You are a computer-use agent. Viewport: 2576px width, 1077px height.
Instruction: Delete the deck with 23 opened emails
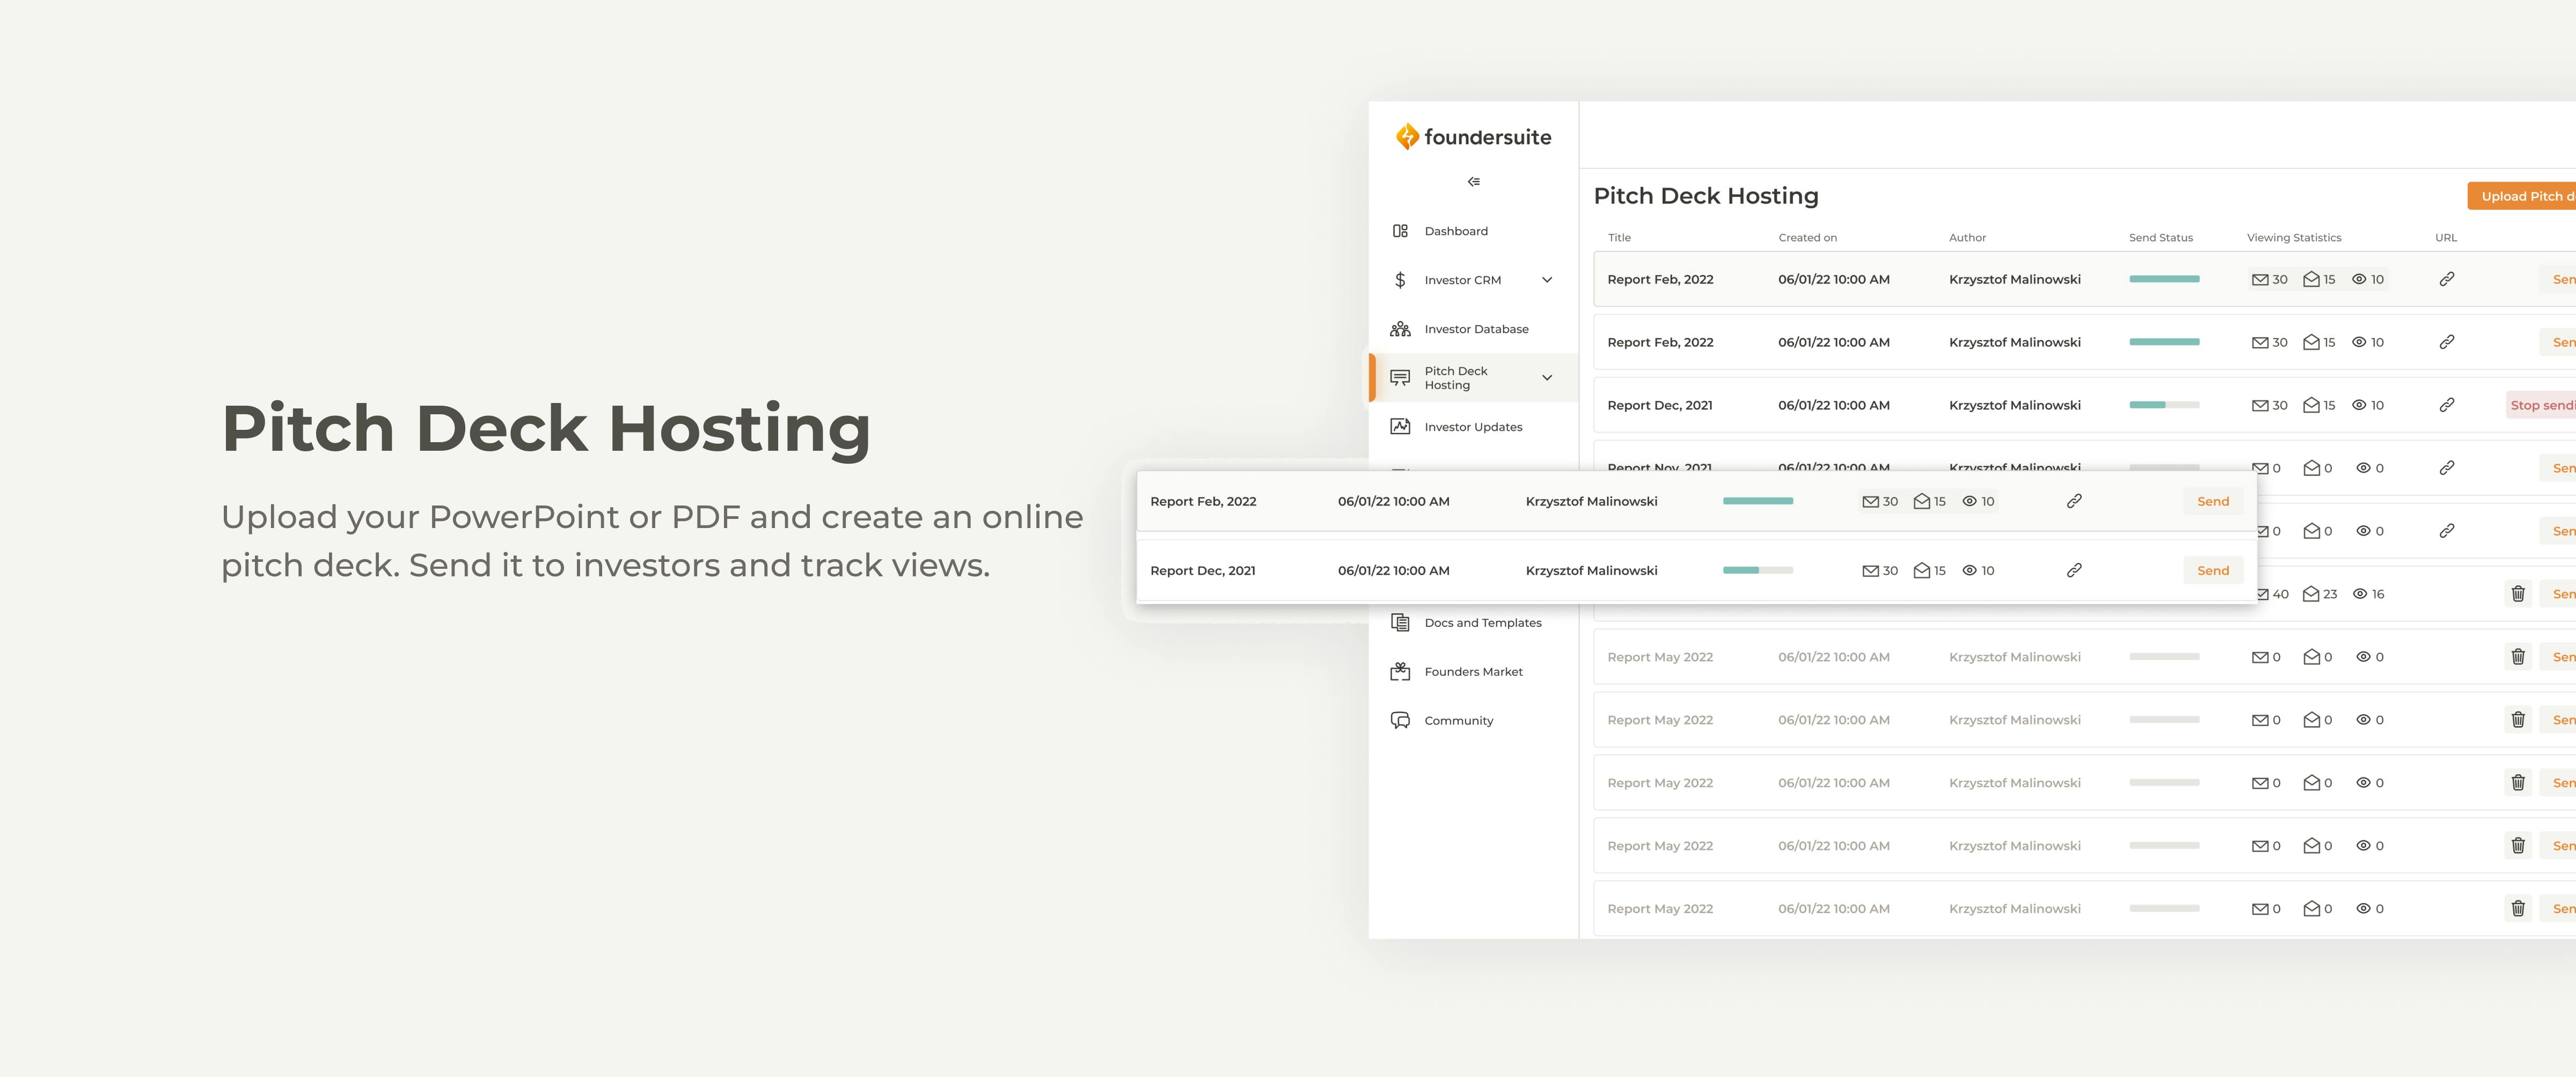pyautogui.click(x=2518, y=594)
